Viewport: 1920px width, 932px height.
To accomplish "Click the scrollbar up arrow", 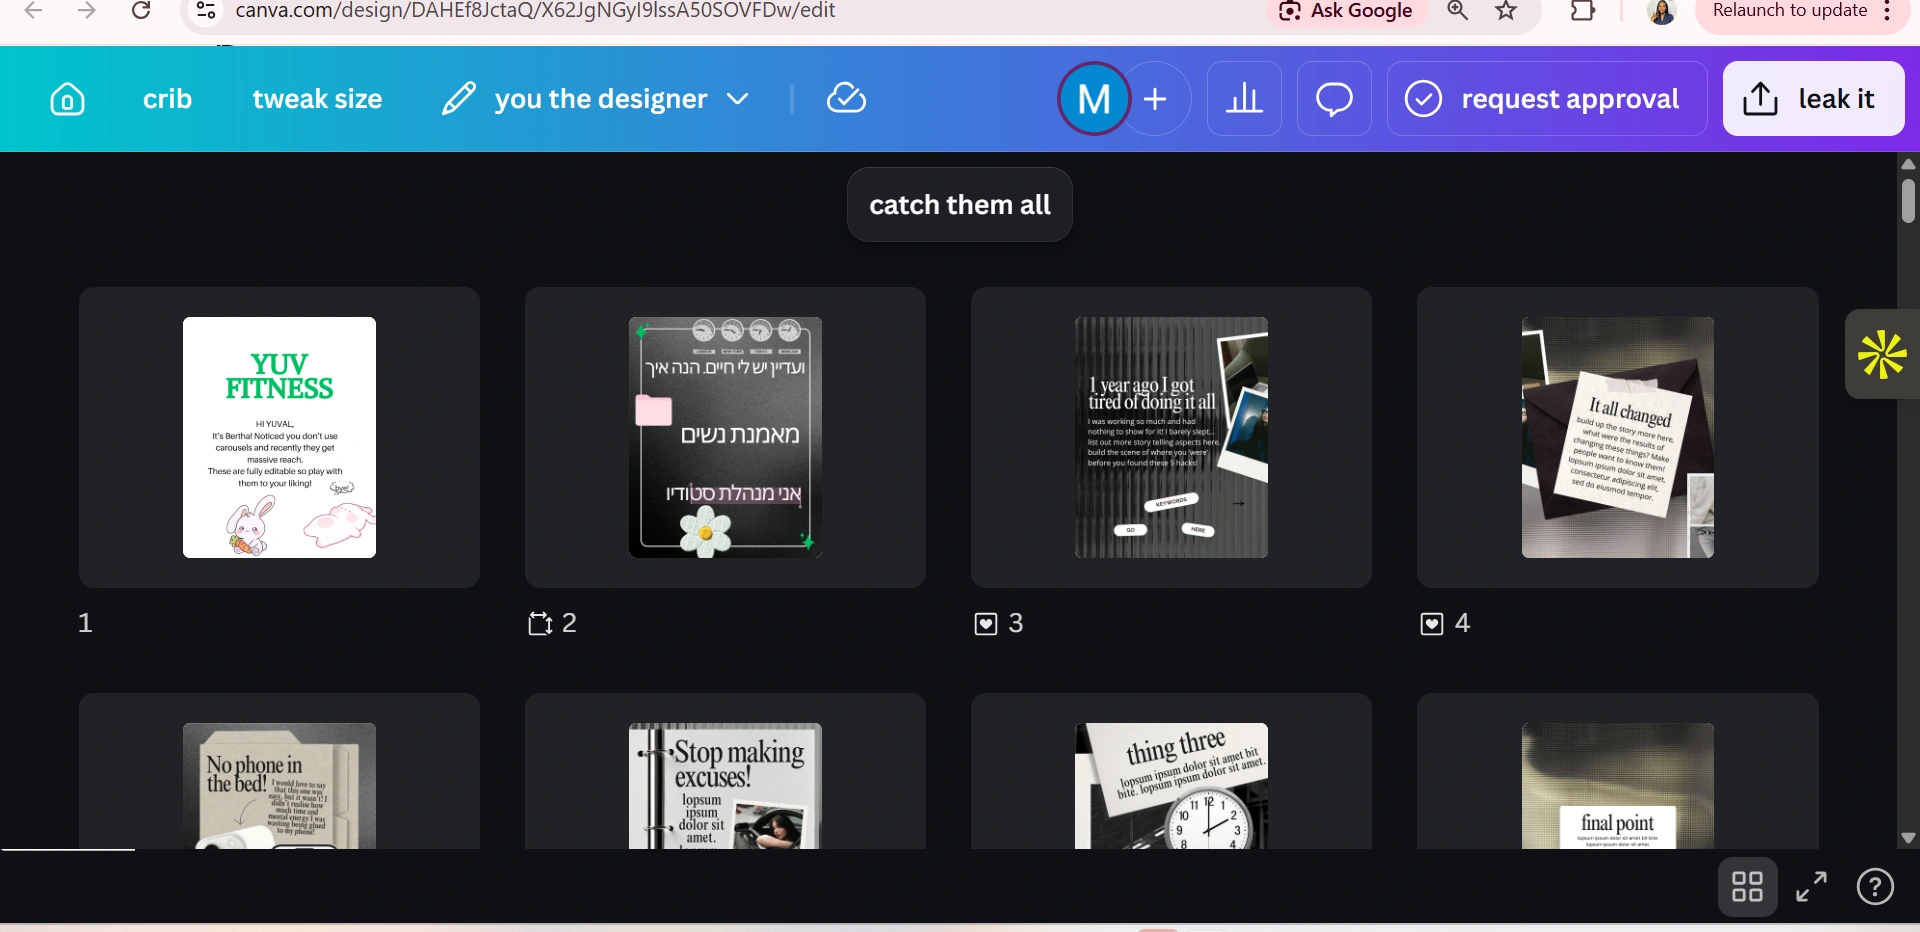I will (x=1908, y=164).
